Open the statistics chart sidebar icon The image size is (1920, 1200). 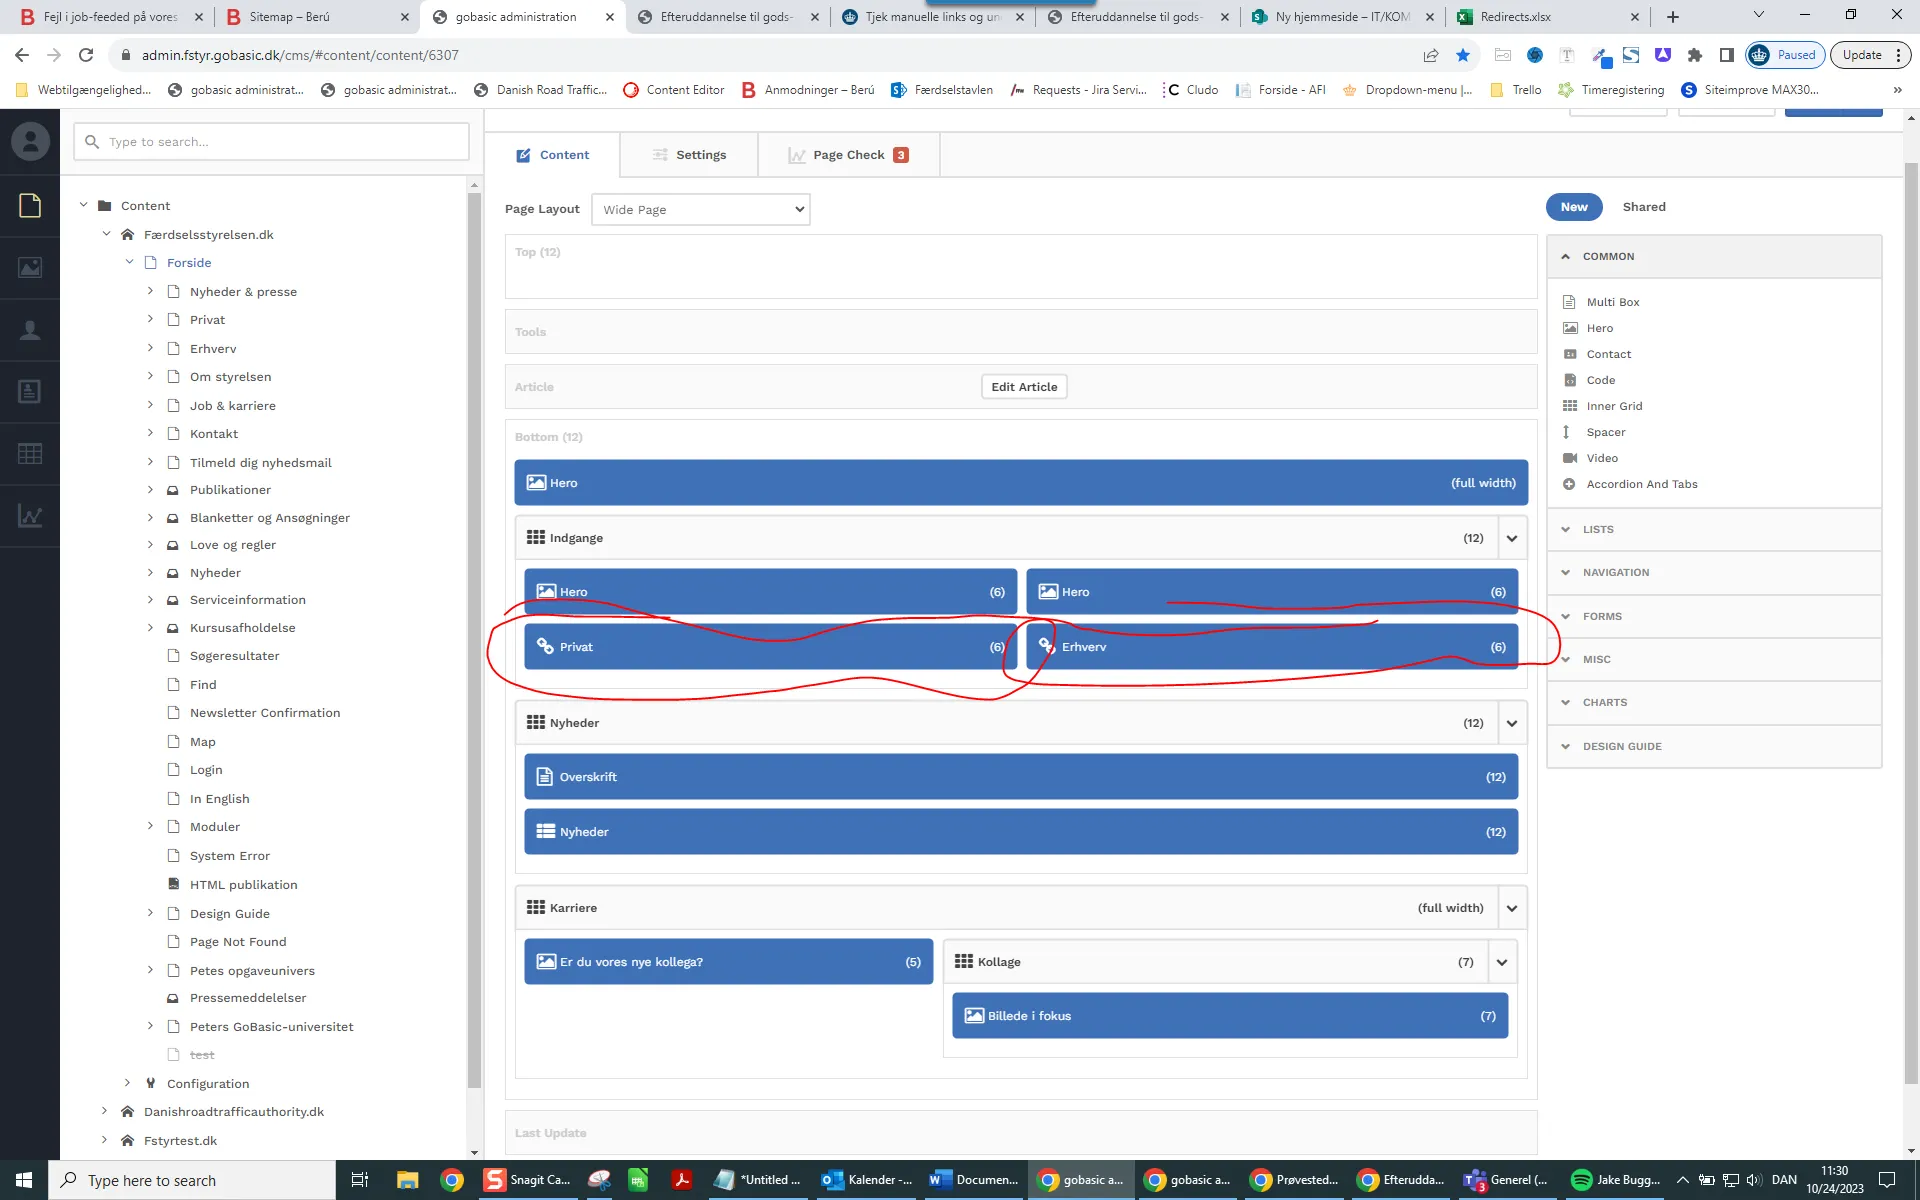(30, 516)
